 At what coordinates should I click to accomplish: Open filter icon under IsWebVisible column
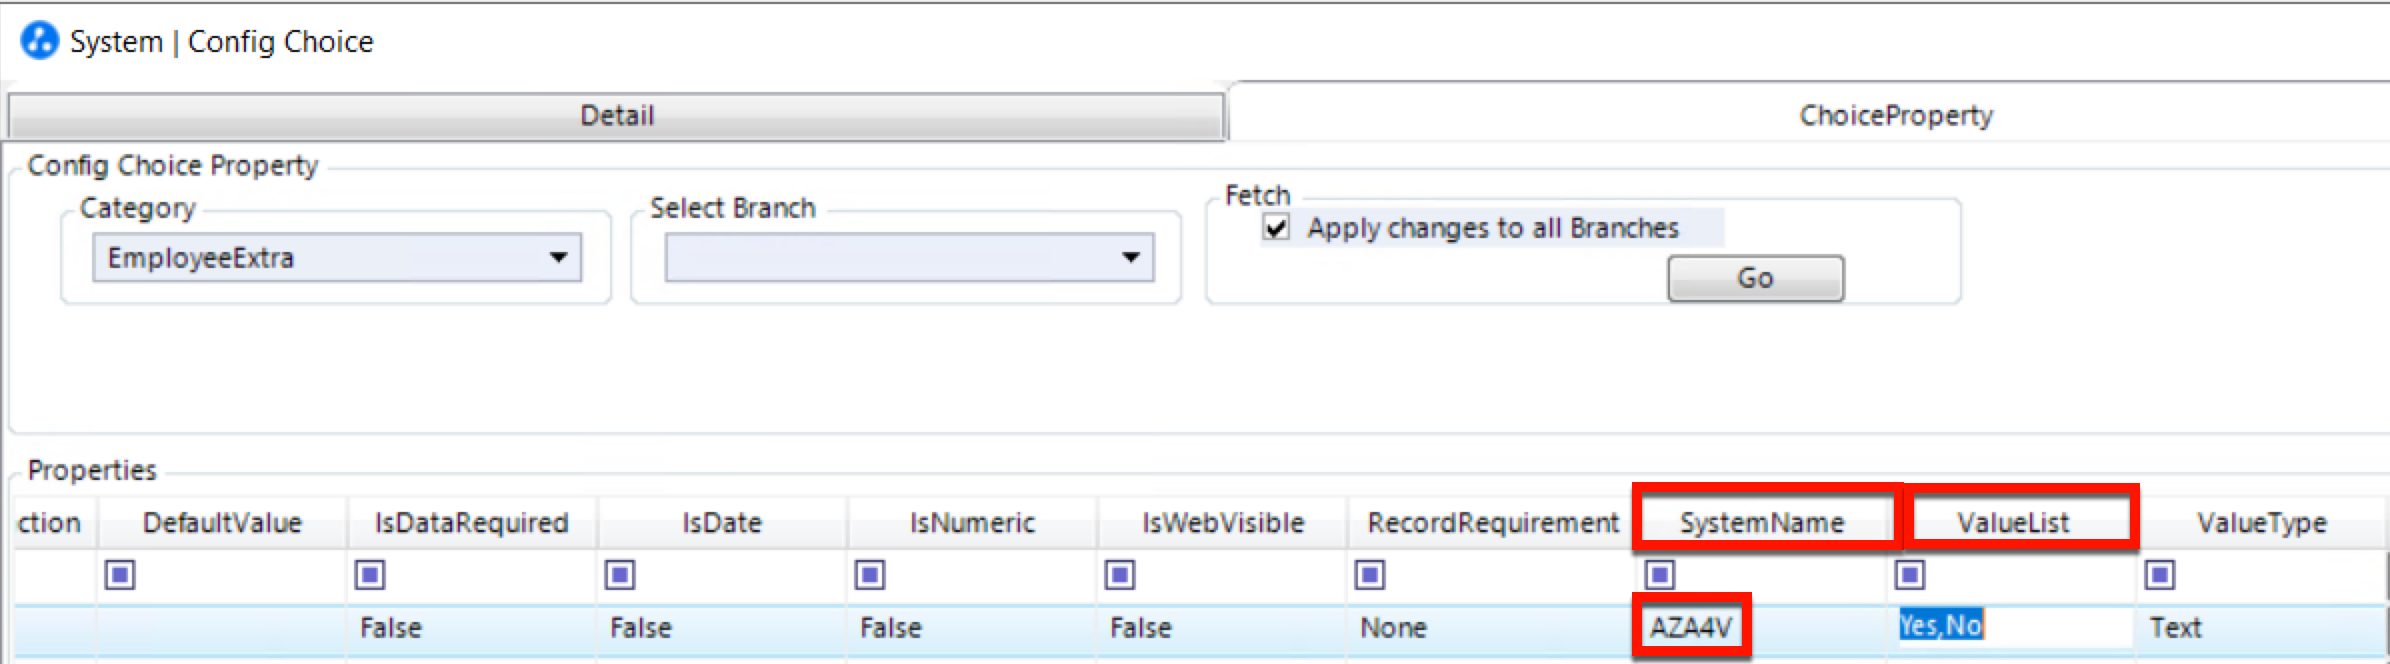1120,575
